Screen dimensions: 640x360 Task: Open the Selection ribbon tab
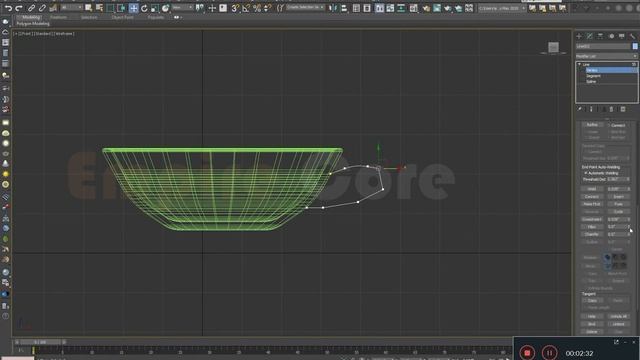coord(89,18)
